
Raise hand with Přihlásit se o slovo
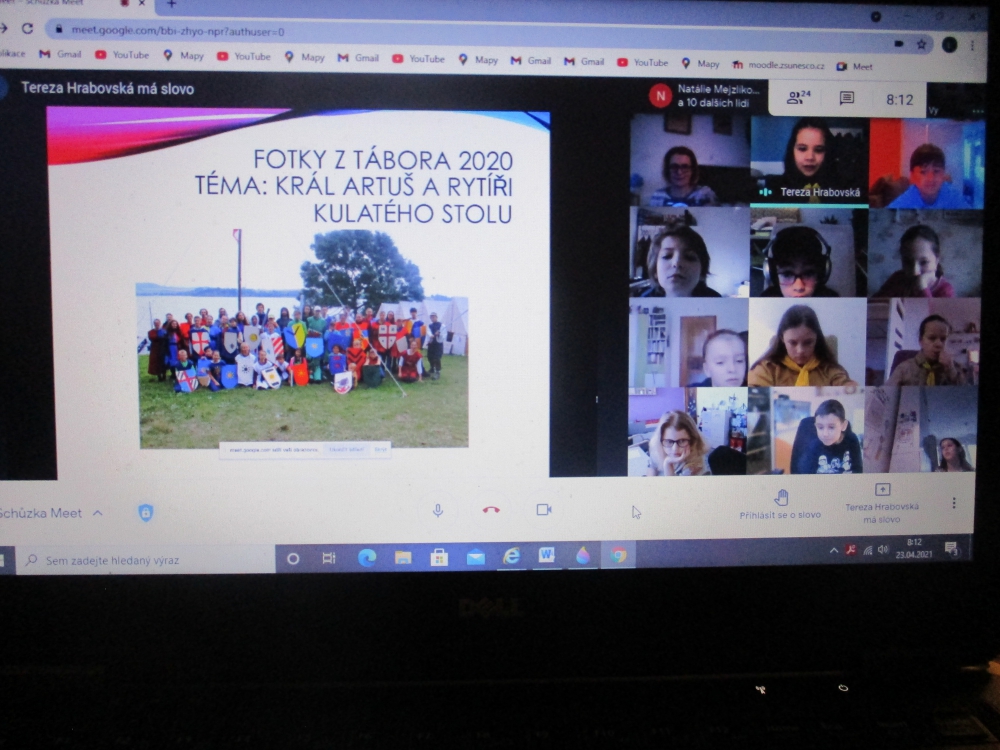[x=780, y=504]
